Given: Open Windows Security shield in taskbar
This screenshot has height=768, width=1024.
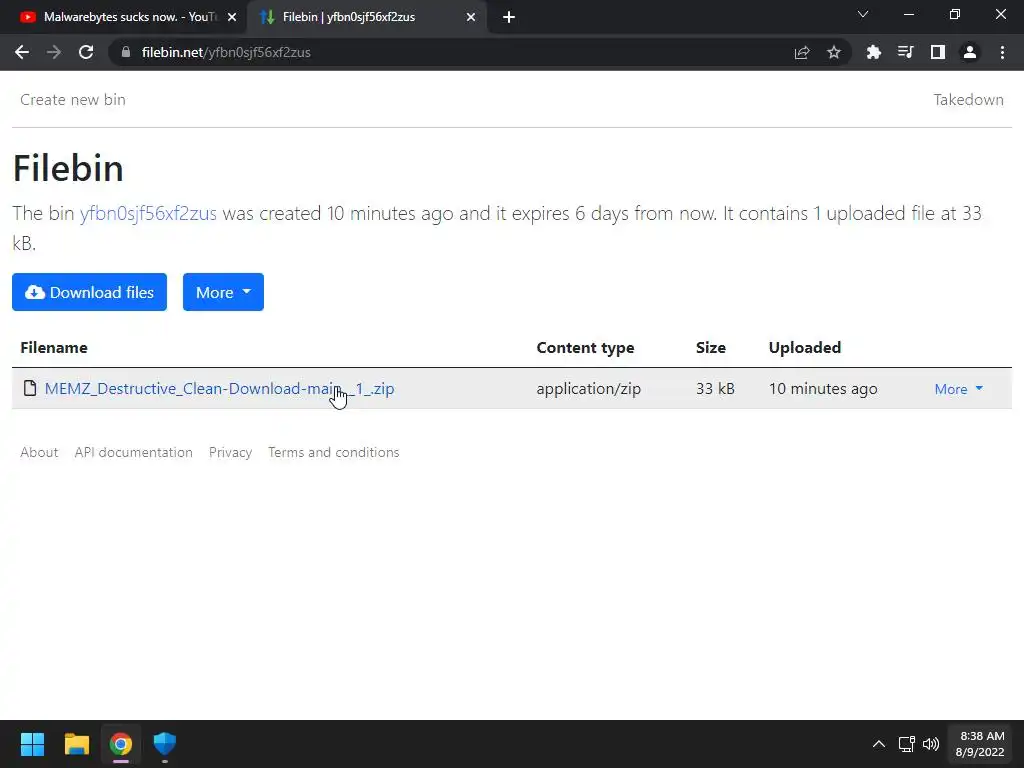Looking at the screenshot, I should (x=165, y=744).
